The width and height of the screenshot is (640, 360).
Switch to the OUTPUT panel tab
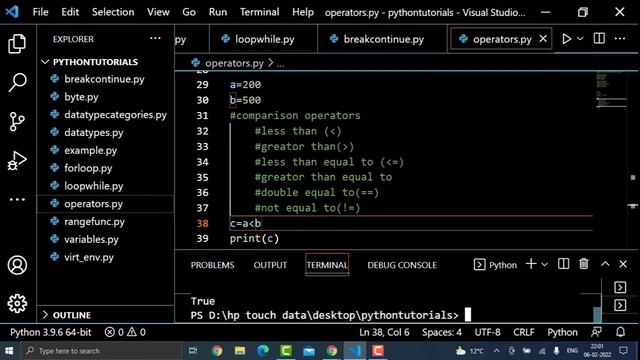(x=270, y=265)
